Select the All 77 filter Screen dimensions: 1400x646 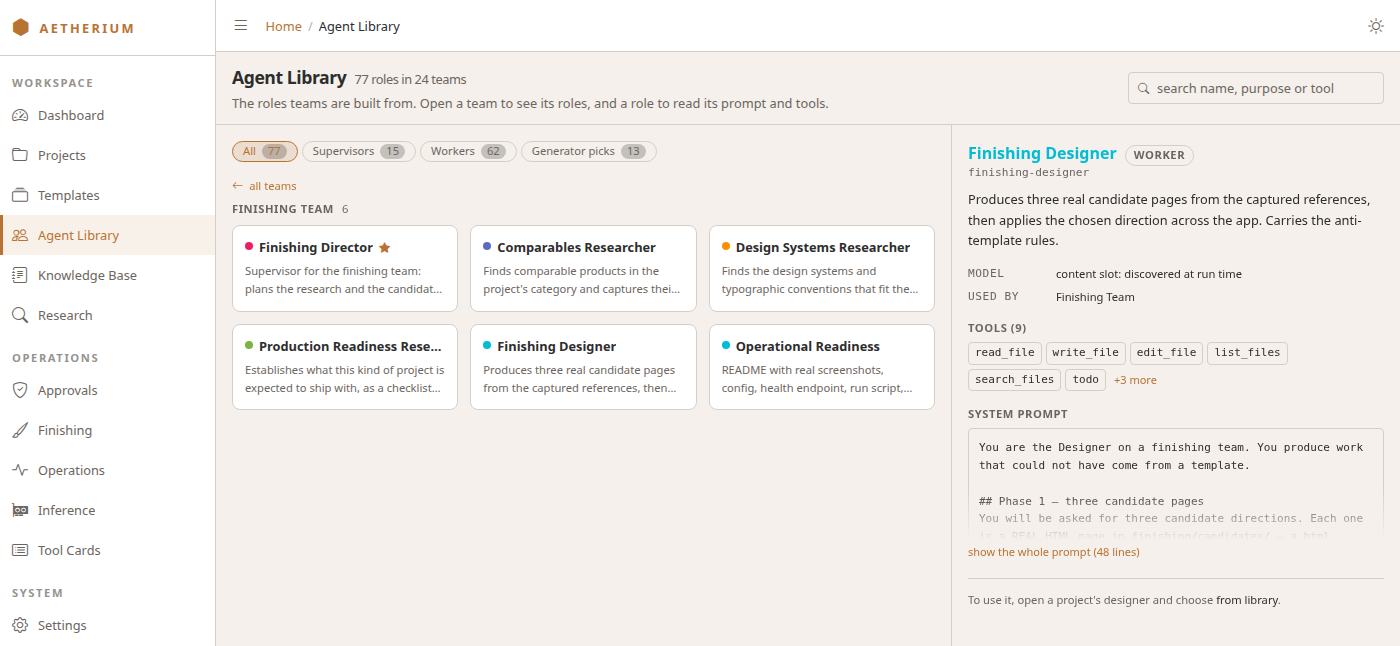(264, 151)
